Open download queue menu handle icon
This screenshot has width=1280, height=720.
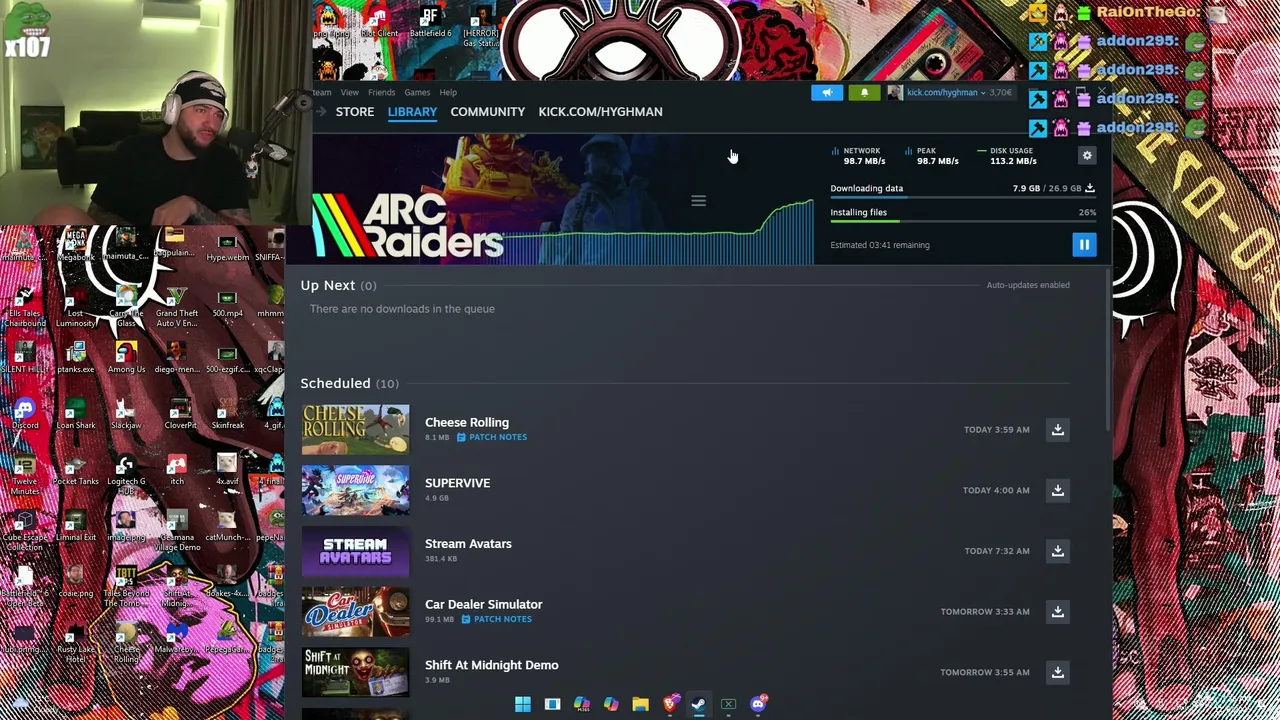coord(698,201)
